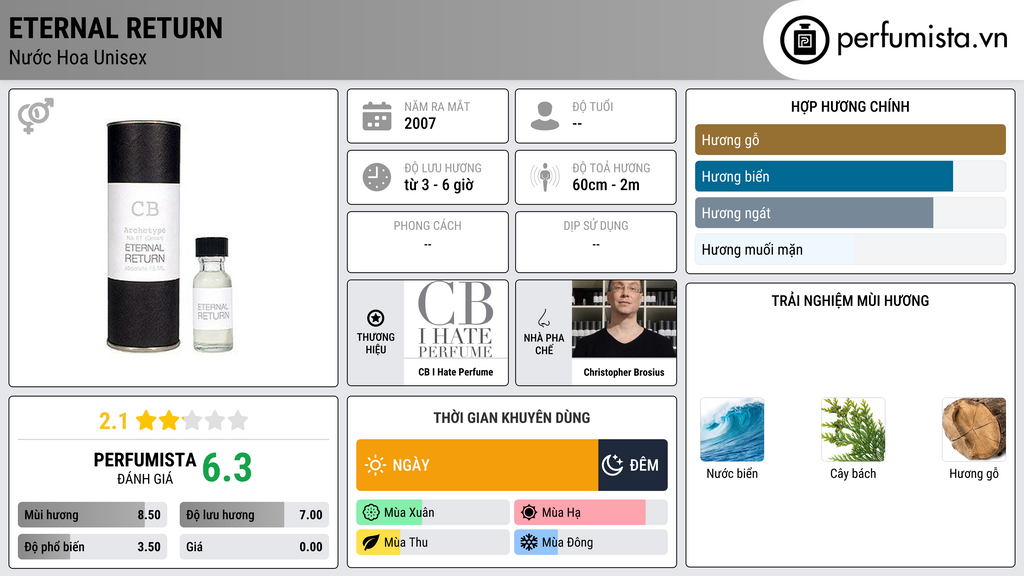Click the Christopher Brosius name label
Image resolution: width=1024 pixels, height=576 pixels.
[624, 372]
